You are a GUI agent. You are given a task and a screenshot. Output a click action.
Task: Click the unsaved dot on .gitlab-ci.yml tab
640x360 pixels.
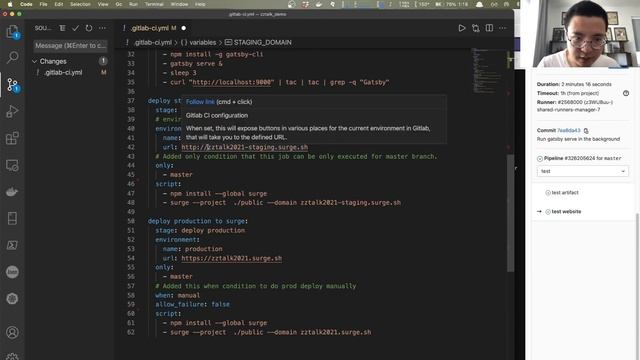(184, 28)
